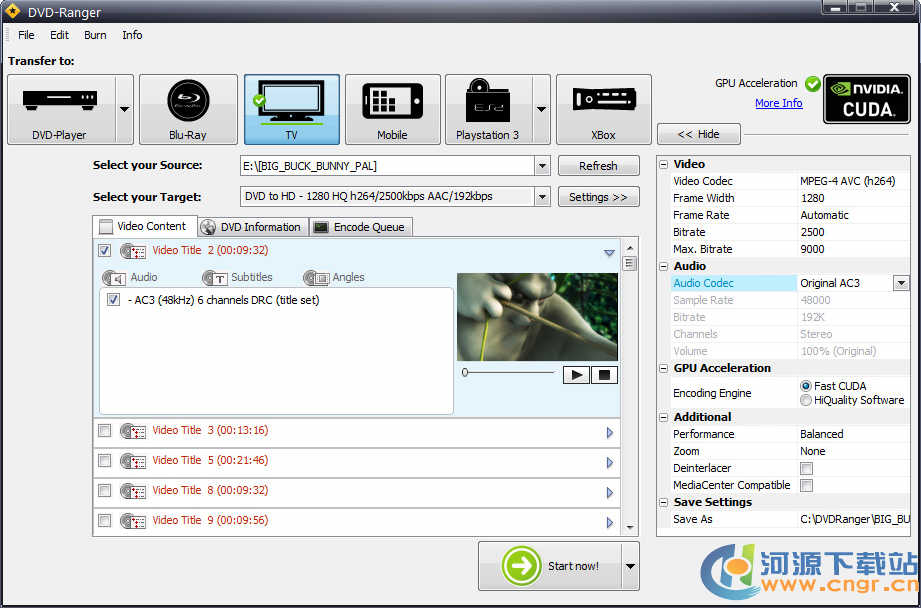Select HiQuality Software encoding engine

pos(806,400)
